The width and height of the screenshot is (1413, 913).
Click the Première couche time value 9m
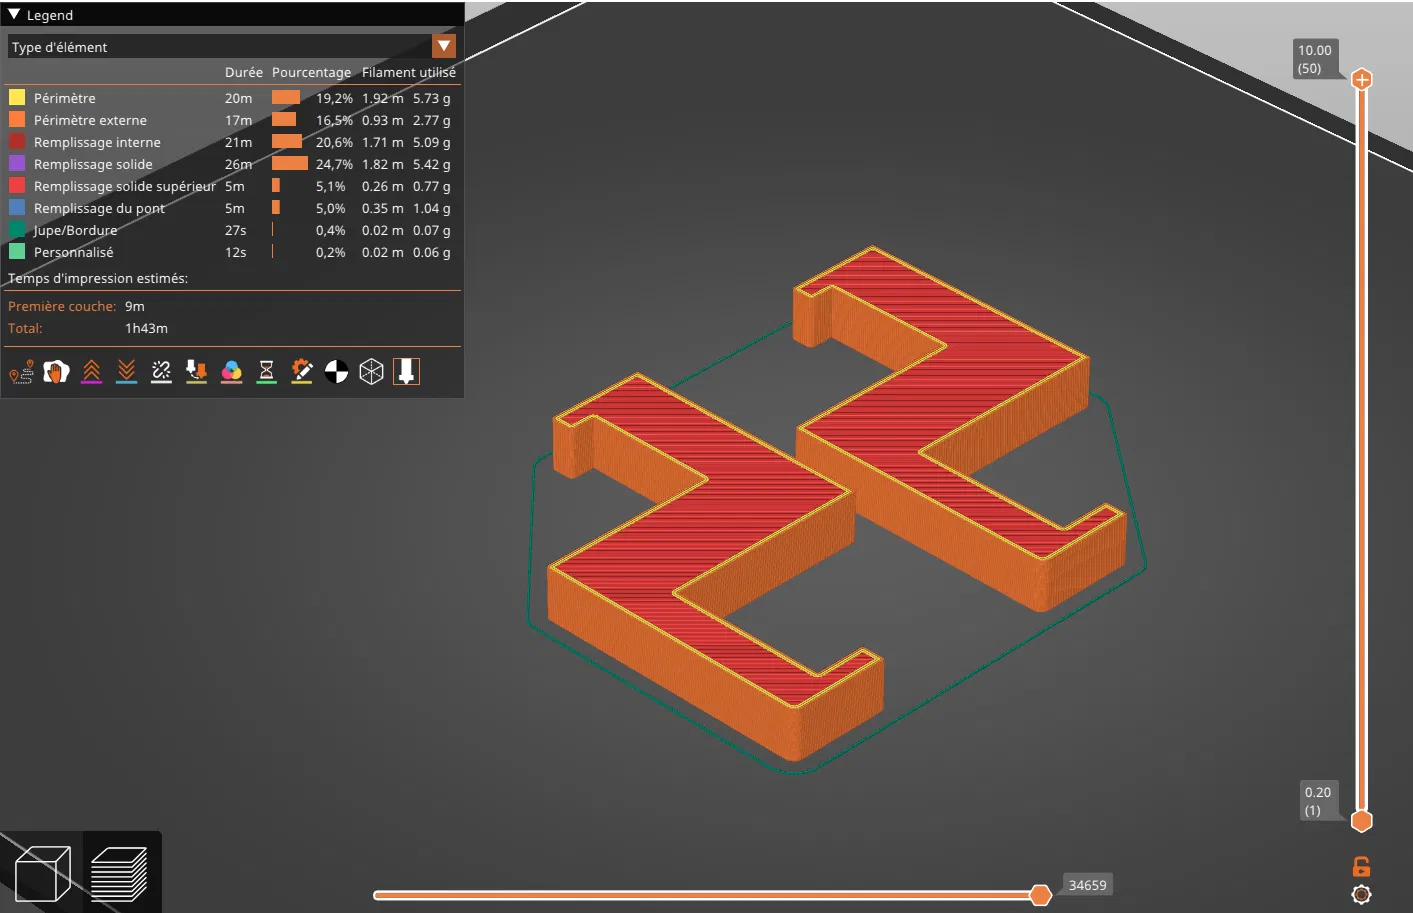135,306
